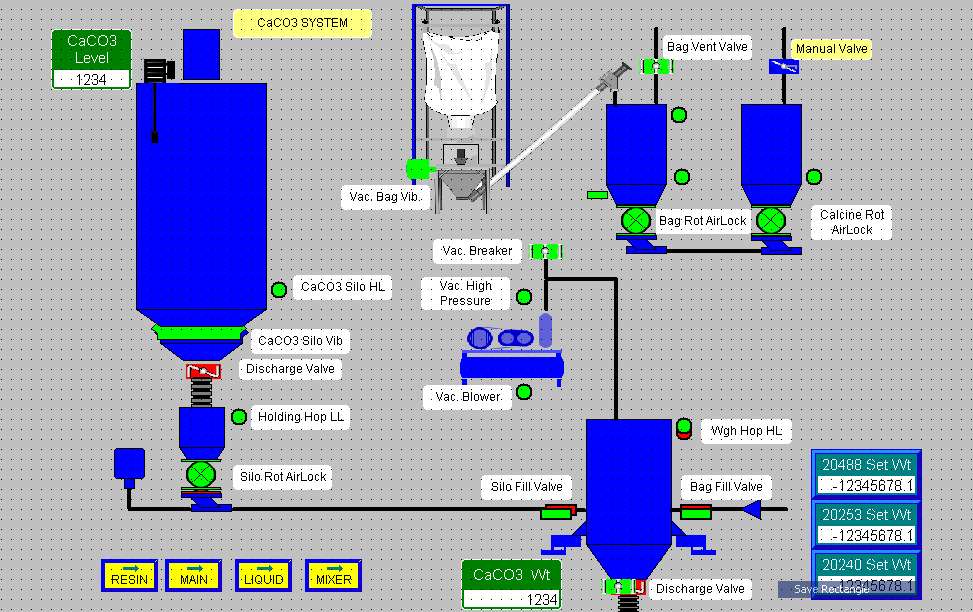Click the Manual Valve icon

[x=783, y=67]
